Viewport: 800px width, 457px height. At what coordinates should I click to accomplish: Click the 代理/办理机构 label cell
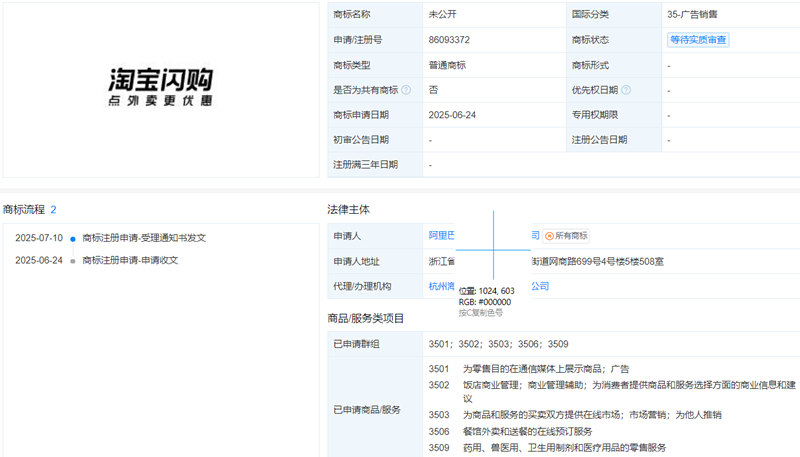point(375,286)
